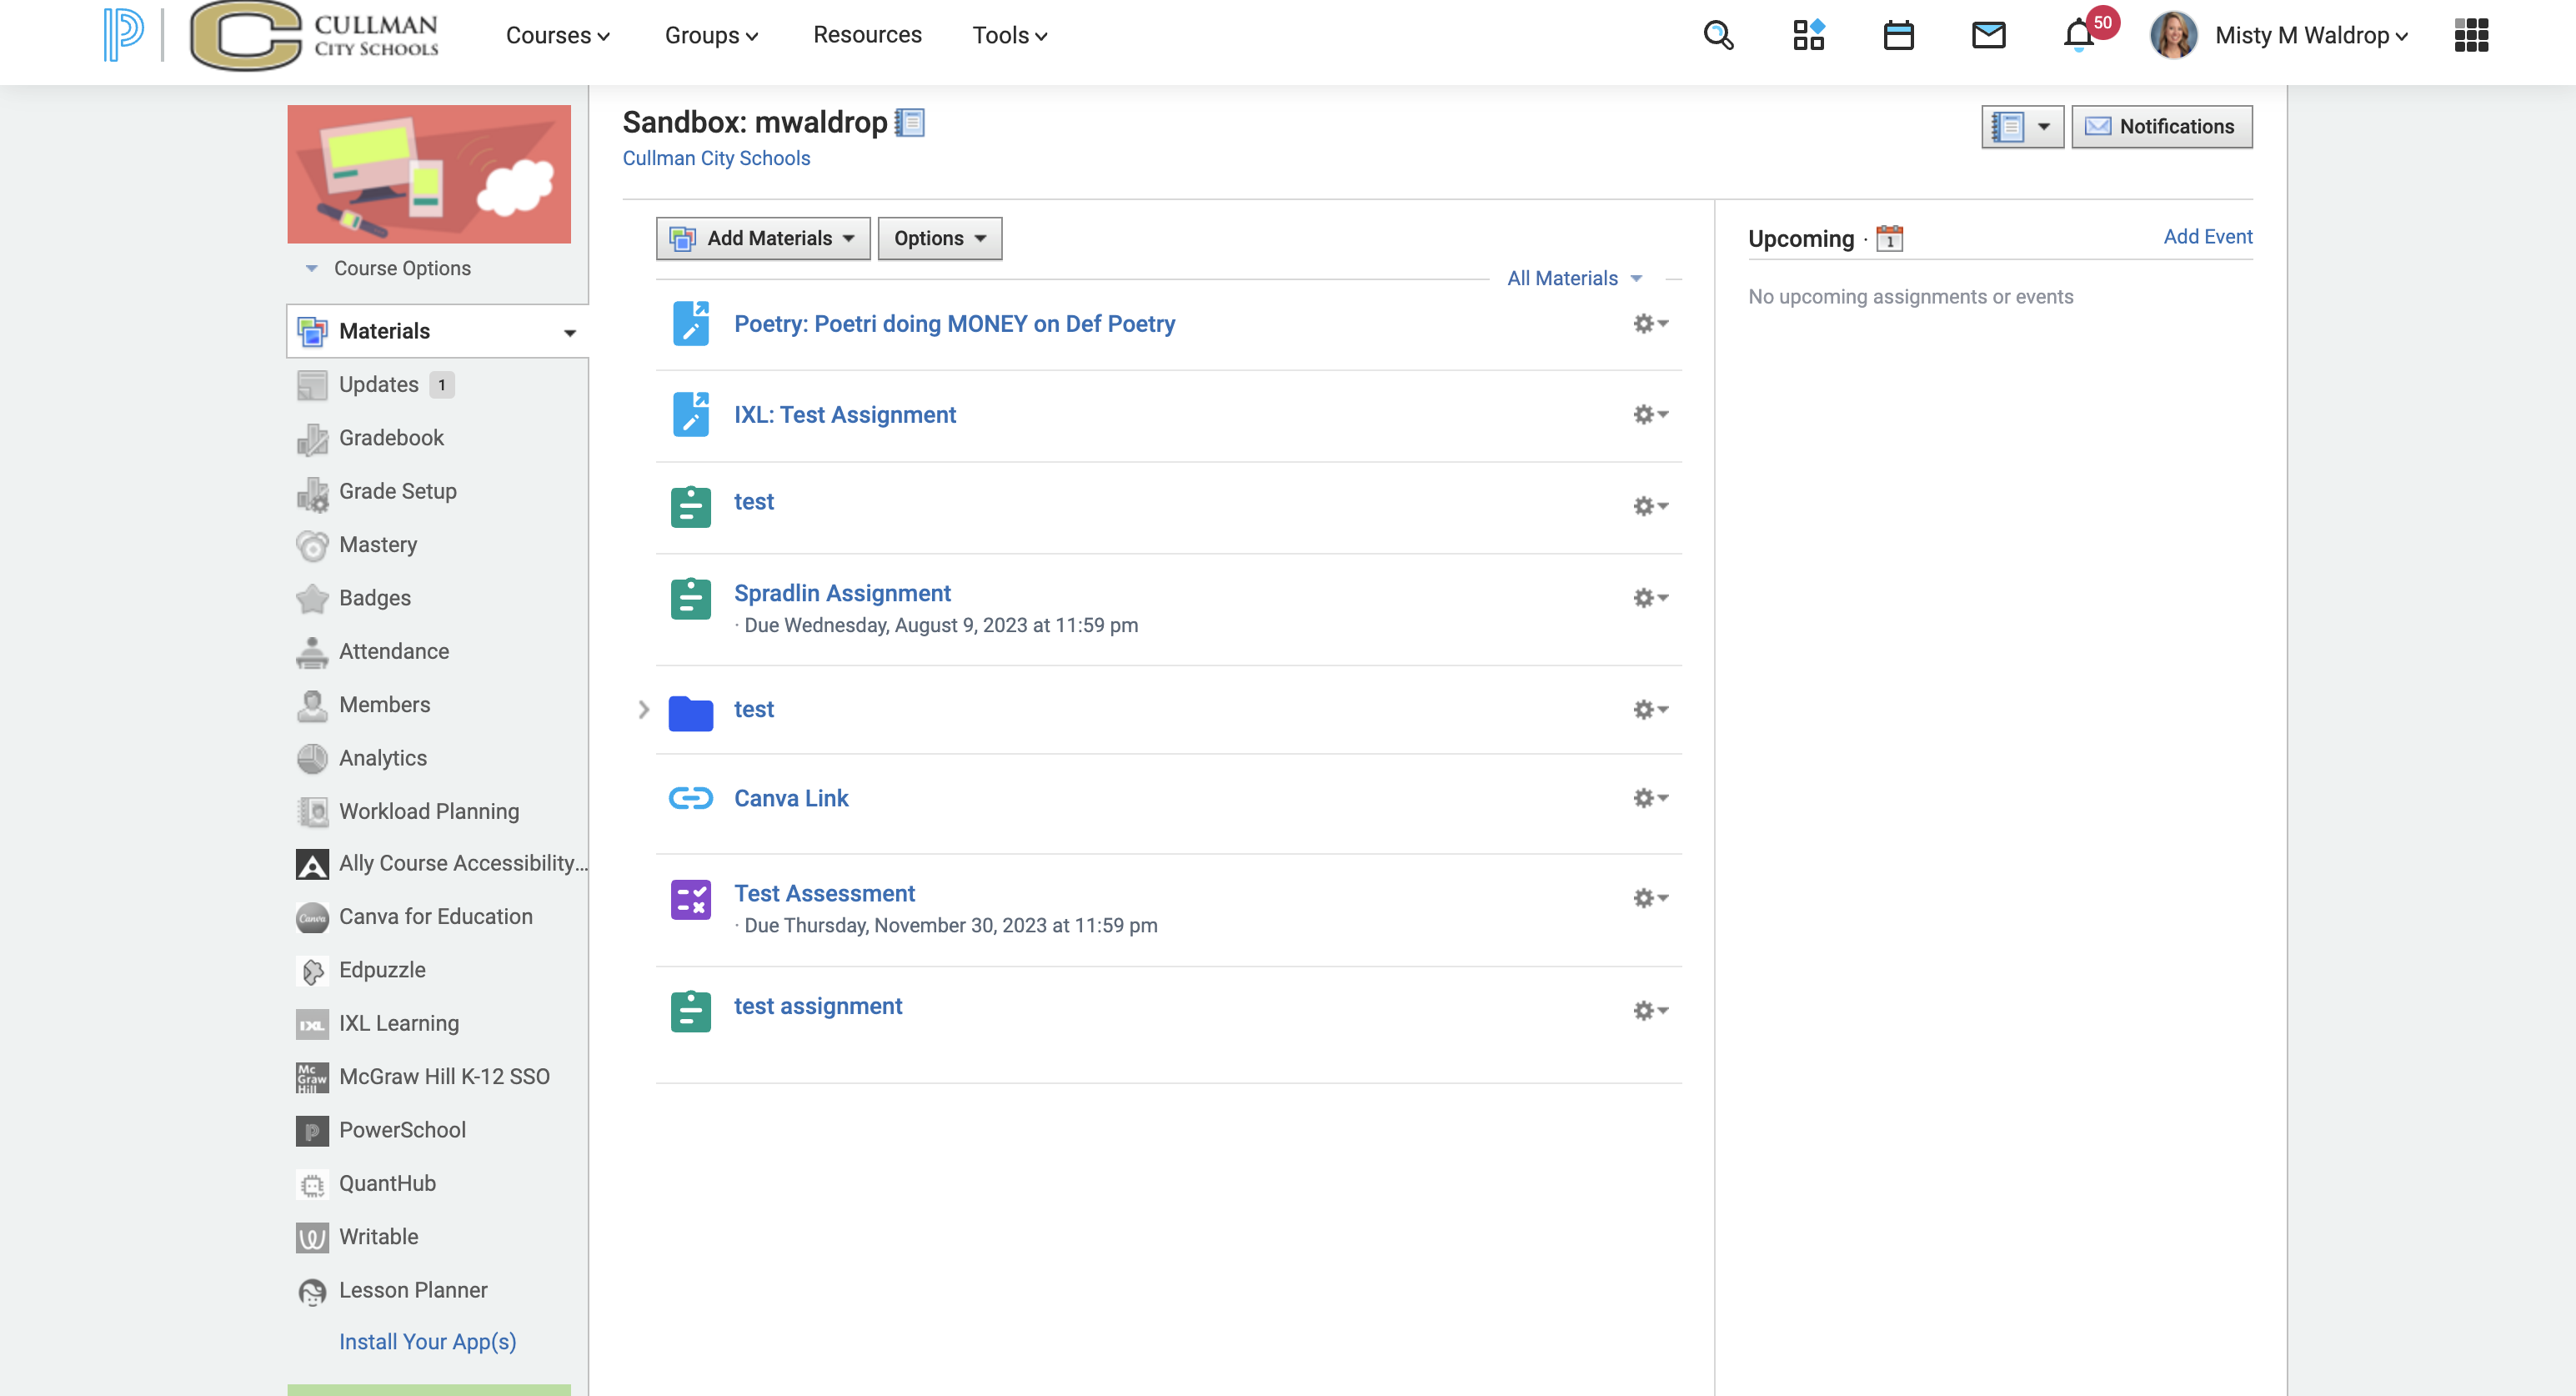
Task: Open Spradlin Assignment
Action: pos(842,593)
